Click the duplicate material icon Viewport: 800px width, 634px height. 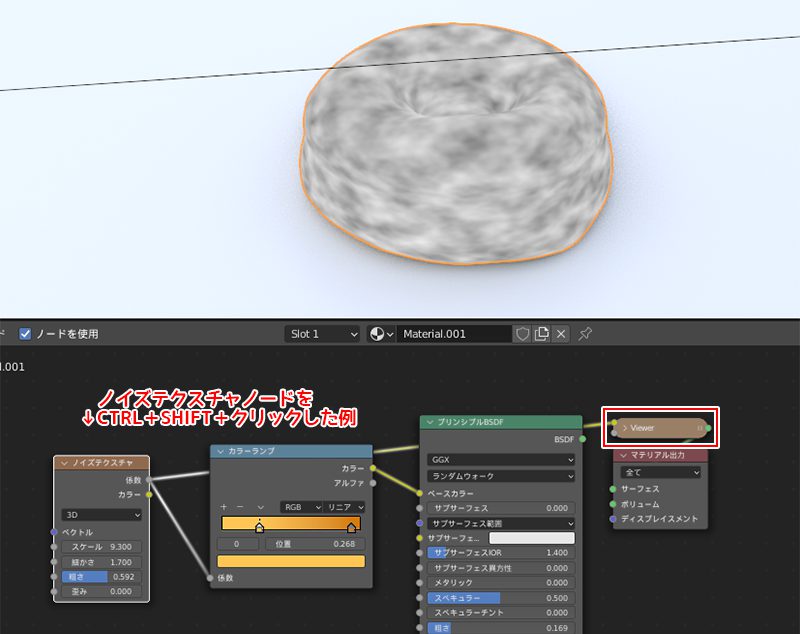pos(541,334)
